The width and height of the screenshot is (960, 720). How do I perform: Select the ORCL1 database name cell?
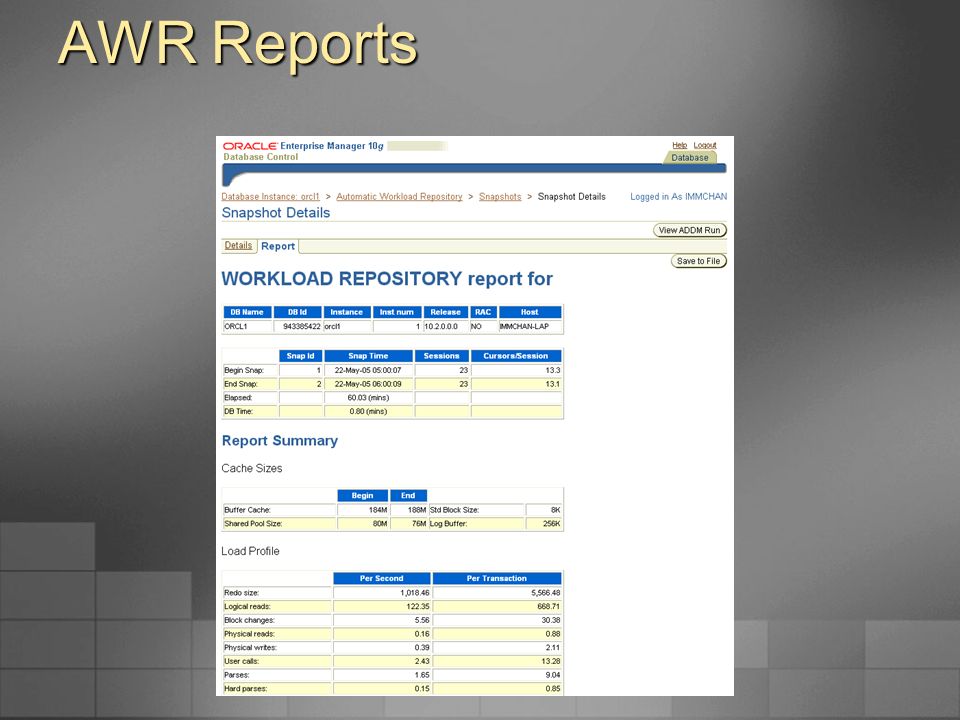point(247,326)
